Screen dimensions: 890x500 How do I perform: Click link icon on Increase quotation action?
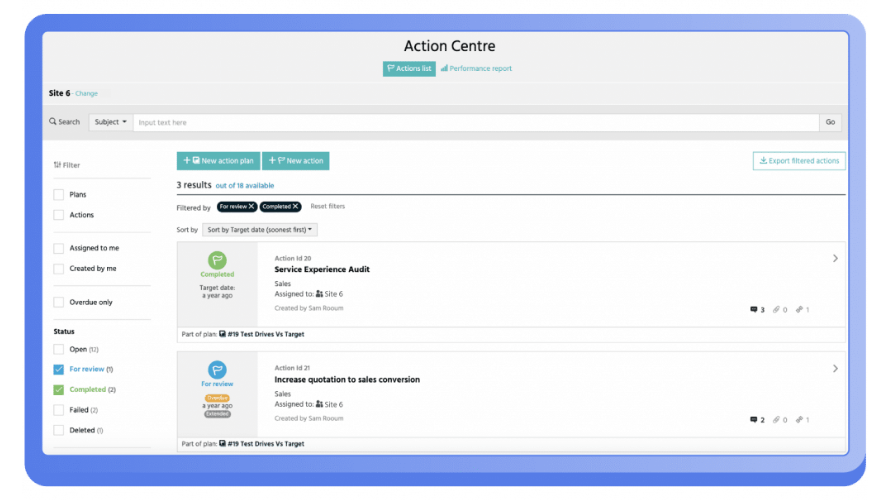[x=799, y=419]
